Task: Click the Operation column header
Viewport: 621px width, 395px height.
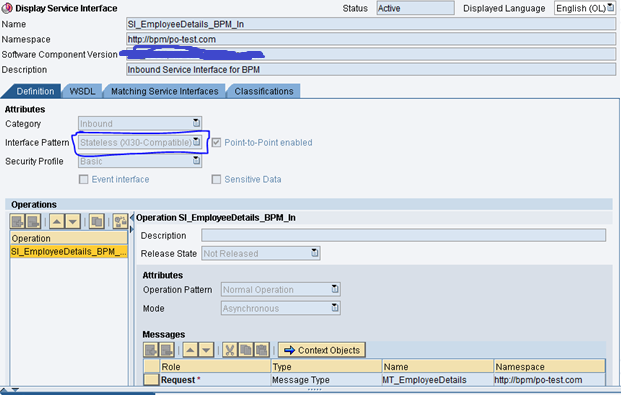Action: coord(69,238)
